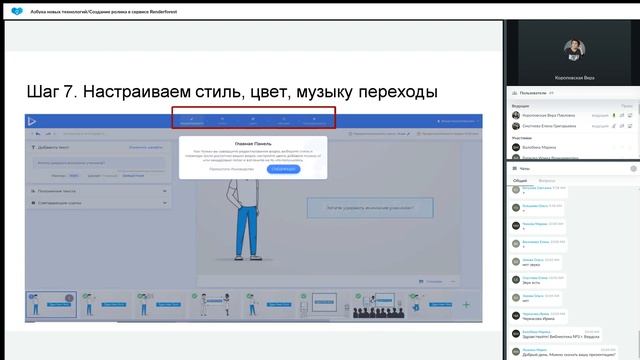Click the blue Следующая button in the dialog
Image resolution: width=640 pixels, height=360 pixels.
(x=284, y=169)
